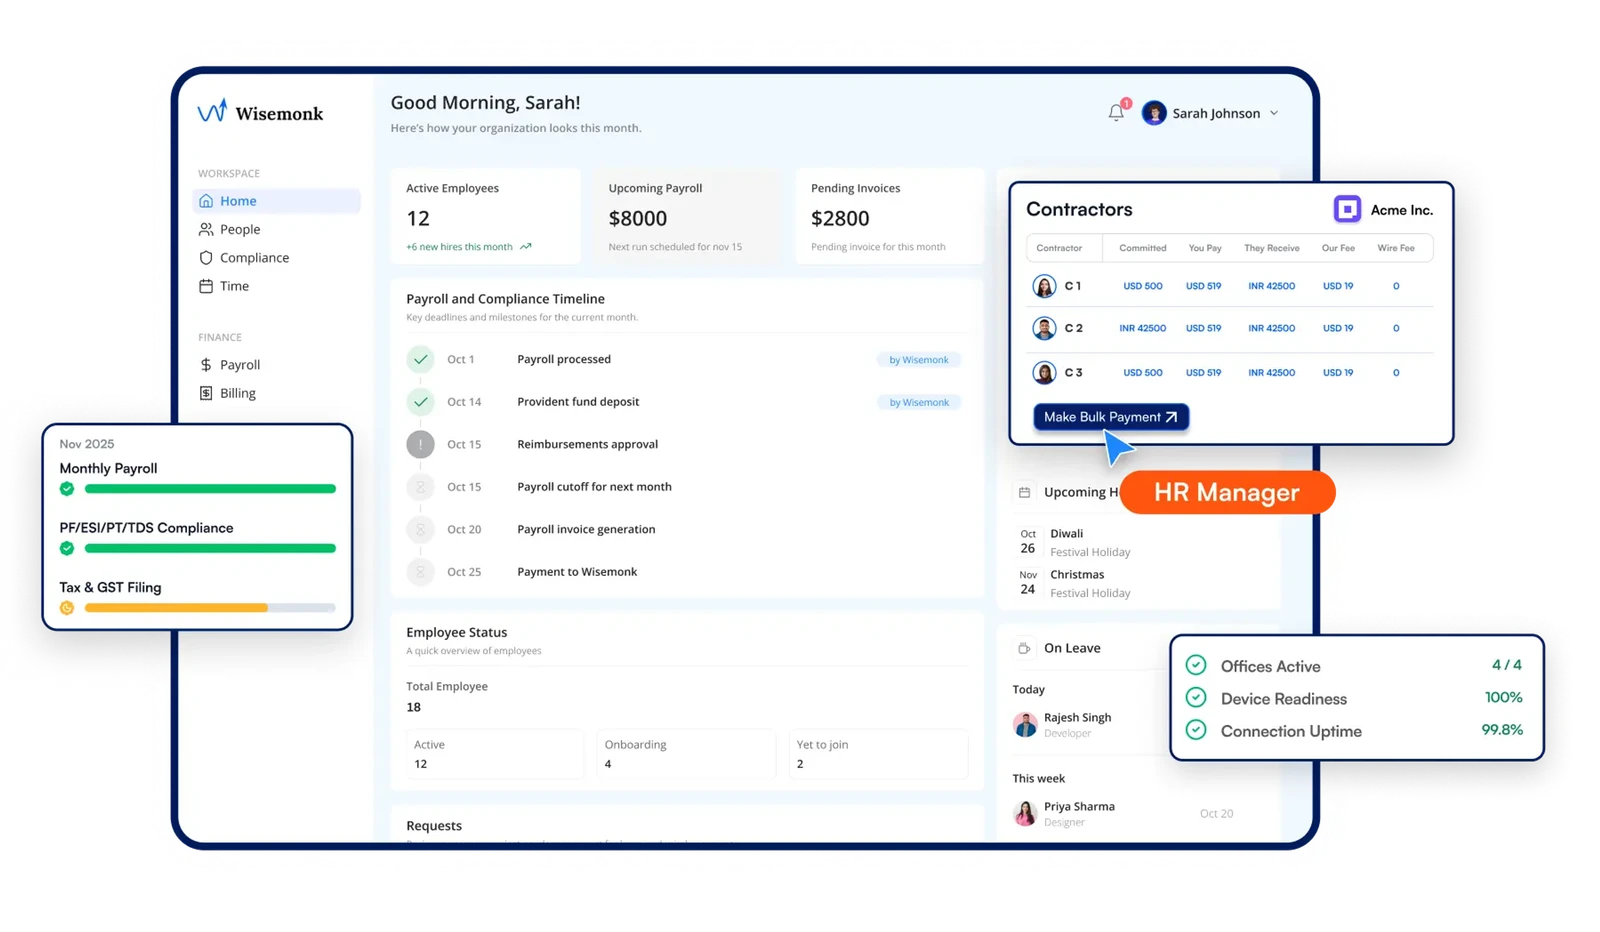Select the Payroll dollar icon under Finance

coord(205,364)
